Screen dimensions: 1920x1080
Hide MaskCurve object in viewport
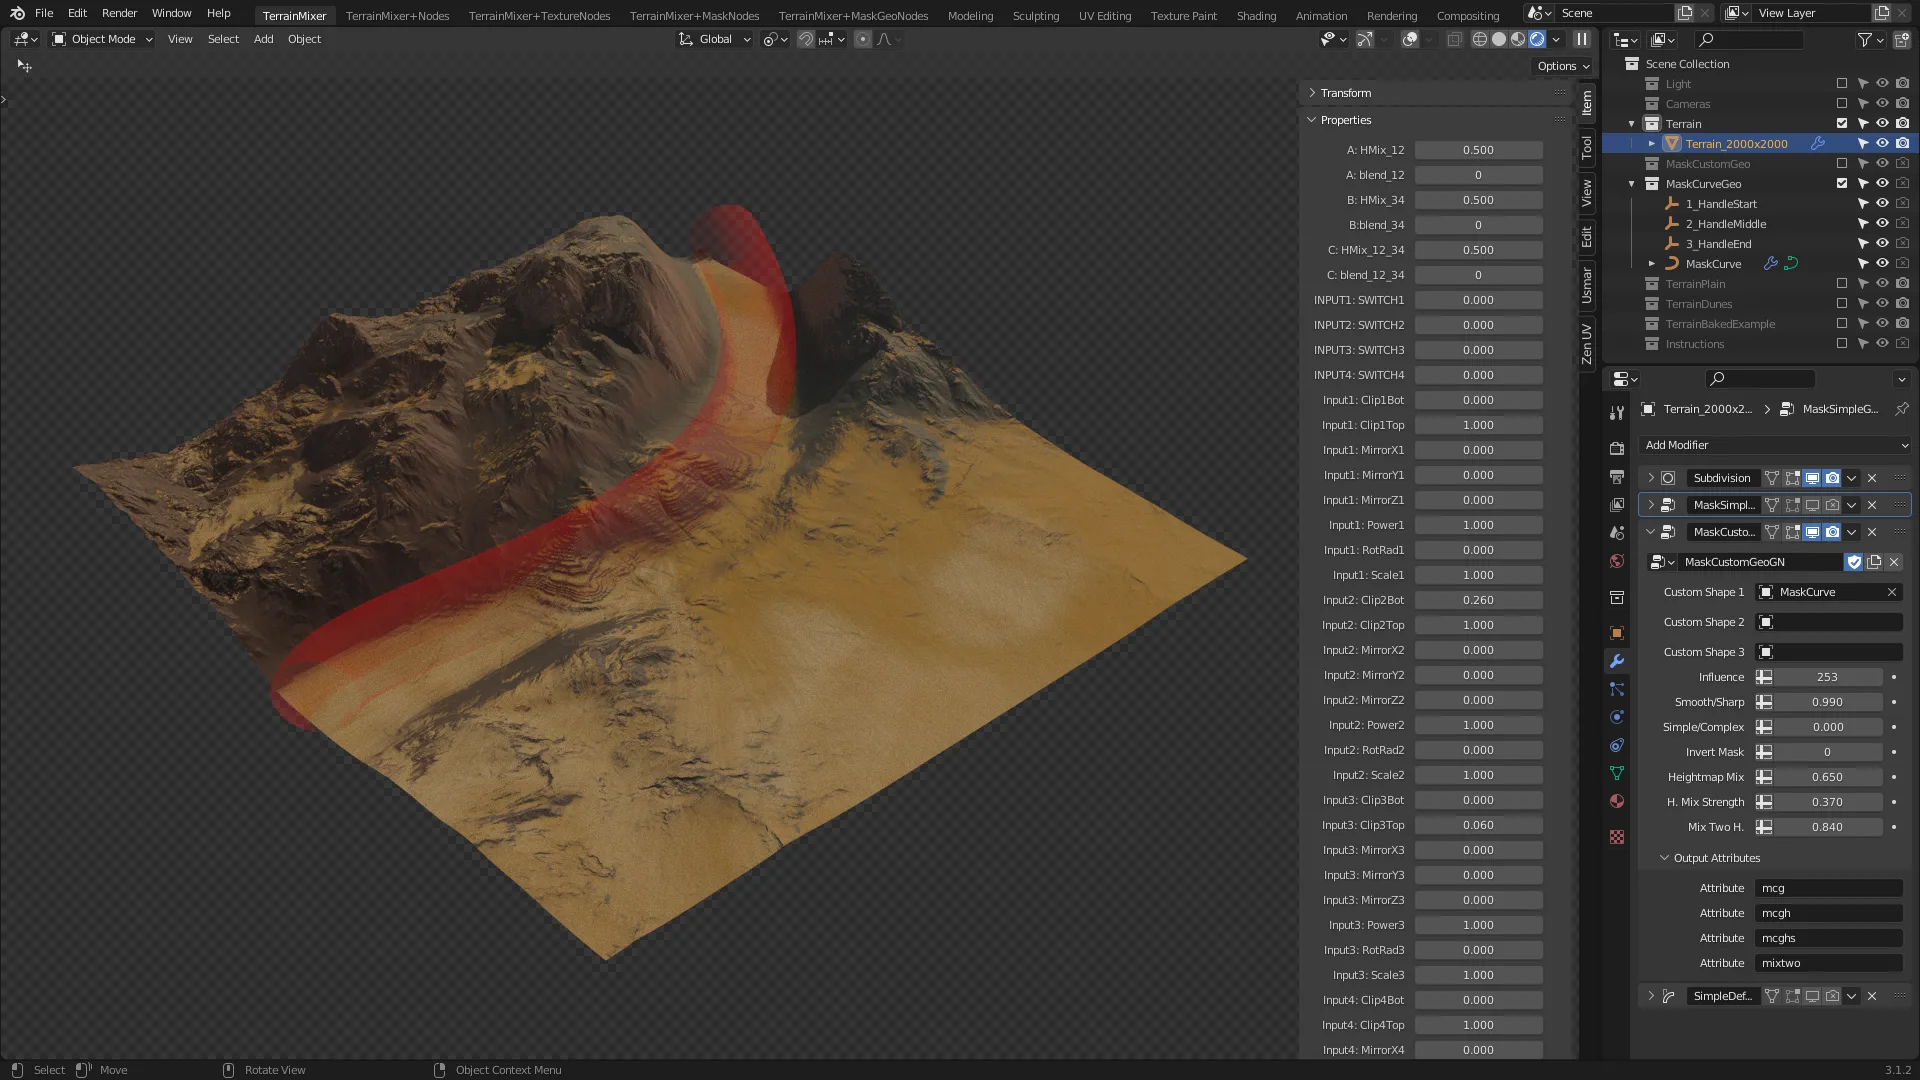coord(1882,264)
